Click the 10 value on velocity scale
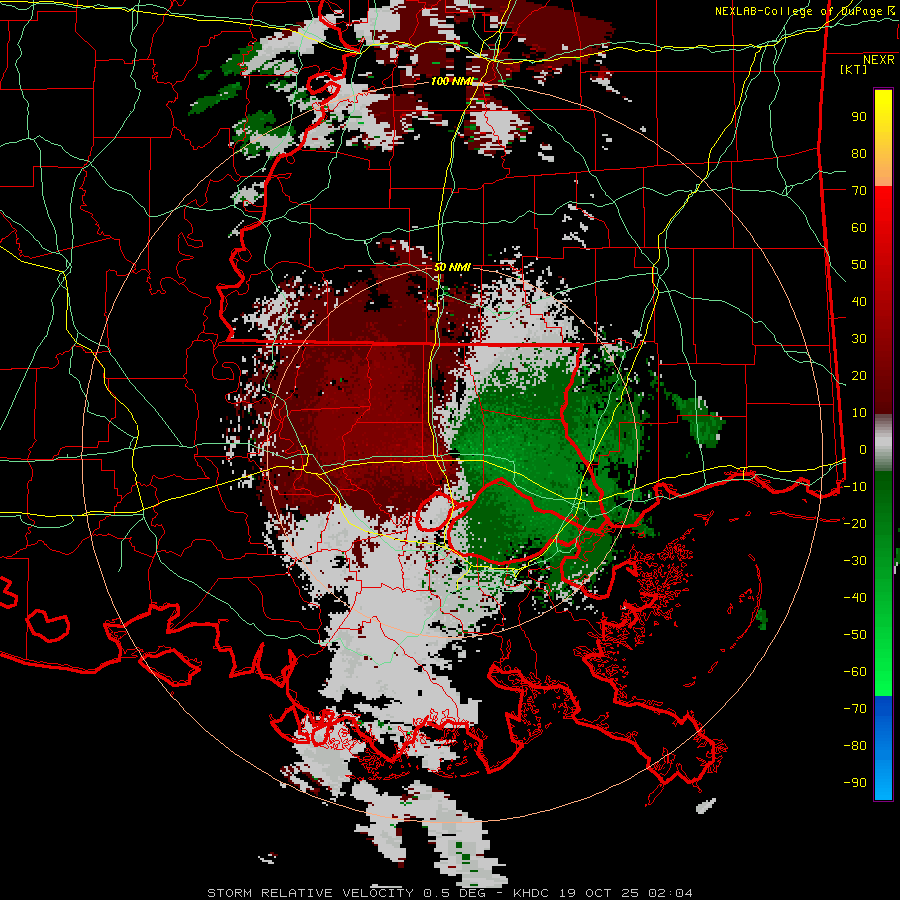900x900 pixels. click(x=859, y=413)
